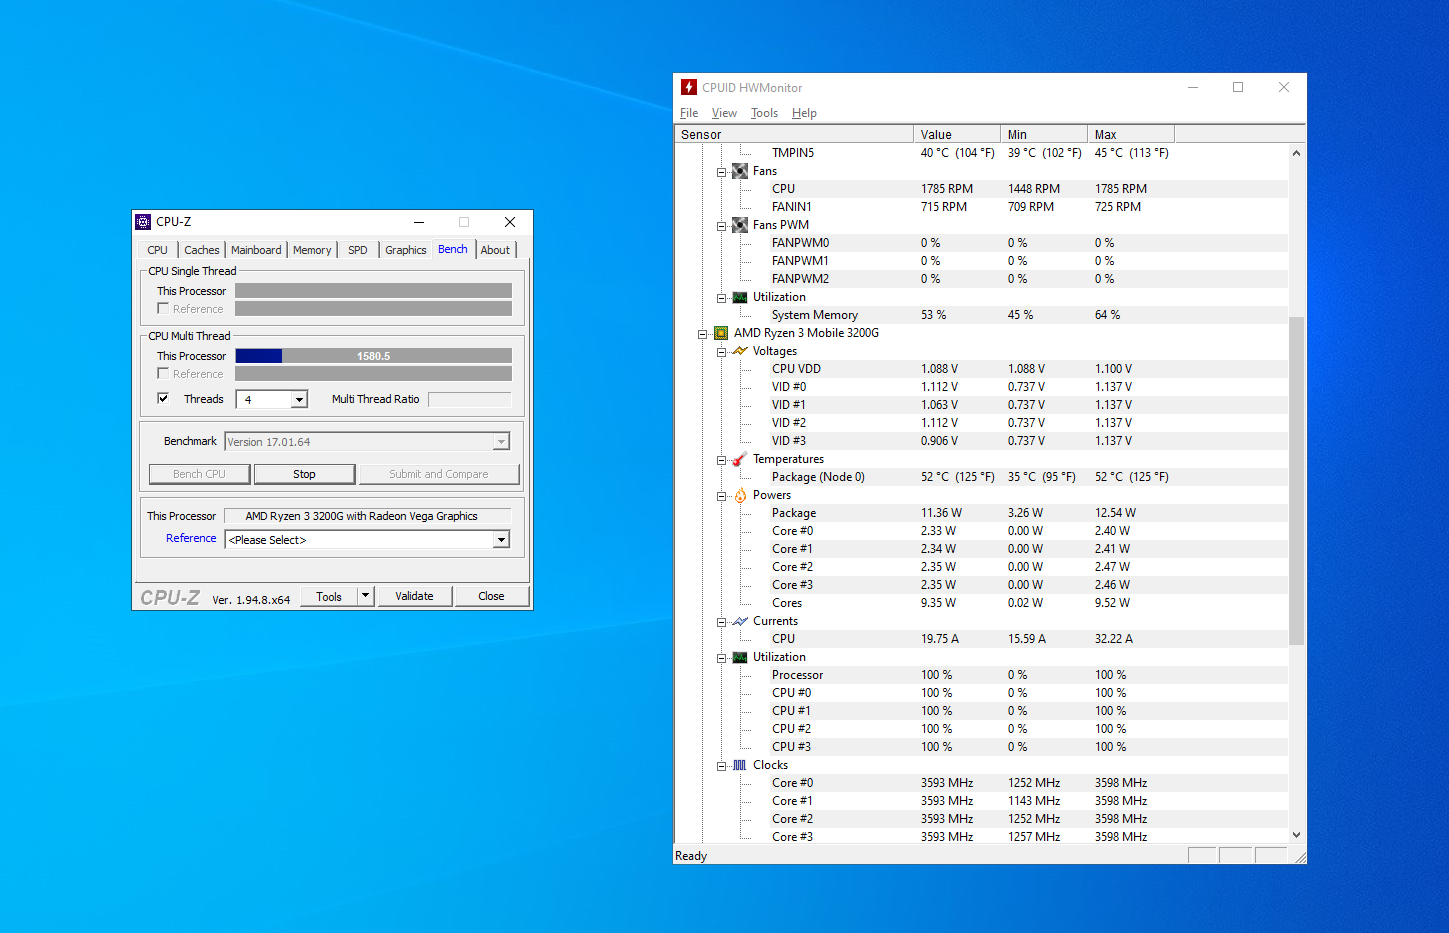This screenshot has width=1449, height=933.
Task: Switch to the SPD tab
Action: 358,250
